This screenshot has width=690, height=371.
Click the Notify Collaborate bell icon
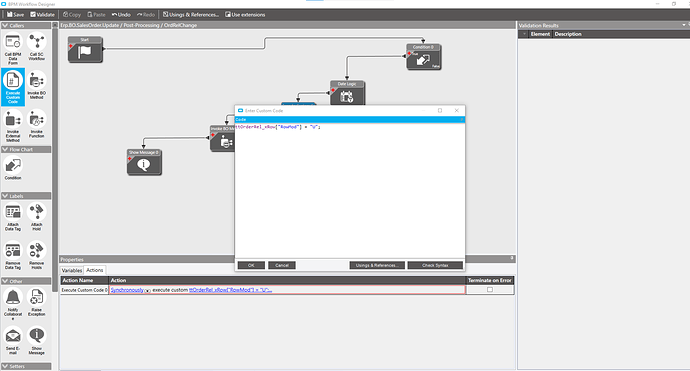pyautogui.click(x=13, y=298)
